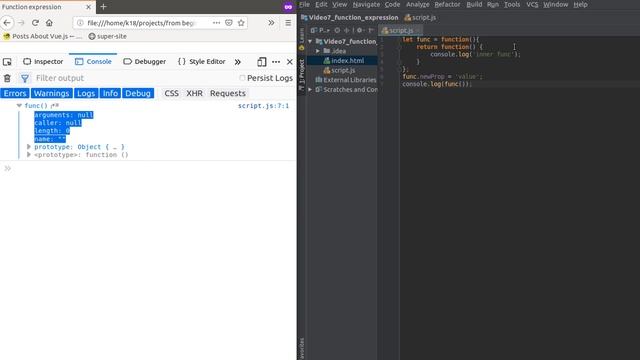Expand the .idea folder
The image size is (640, 360).
click(318, 51)
